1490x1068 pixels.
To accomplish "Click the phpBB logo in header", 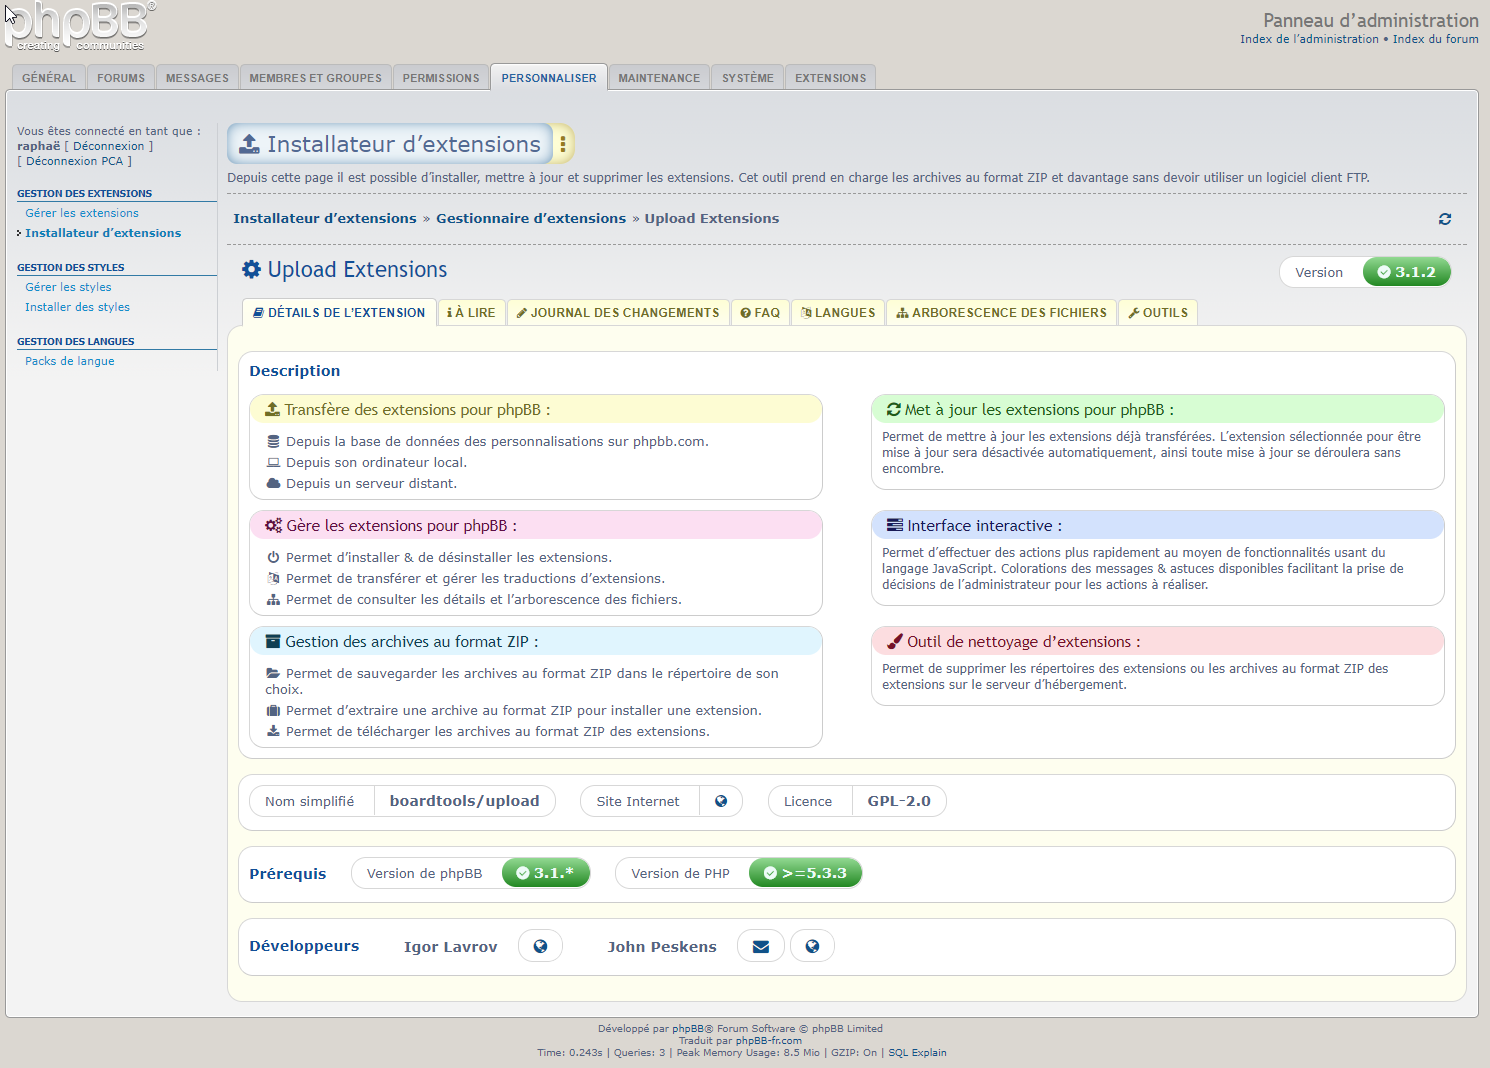I will click(78, 27).
